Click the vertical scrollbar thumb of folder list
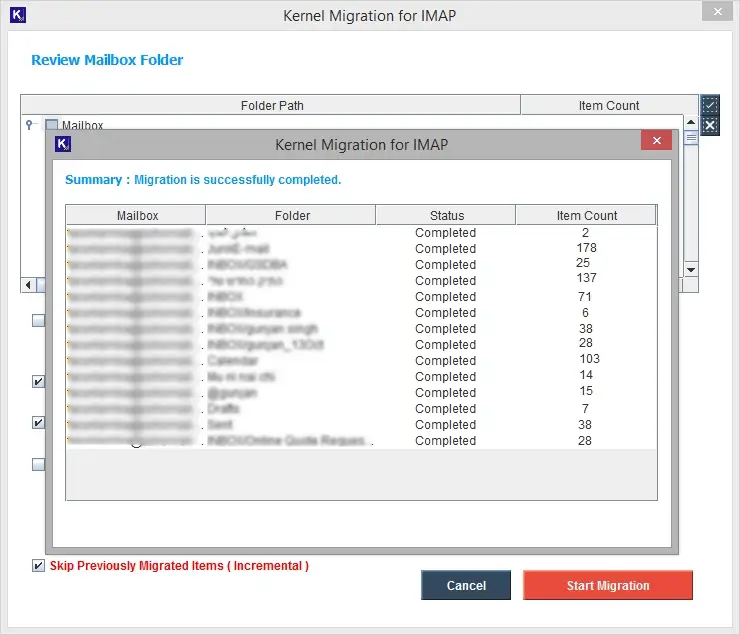The width and height of the screenshot is (740, 635). point(691,139)
